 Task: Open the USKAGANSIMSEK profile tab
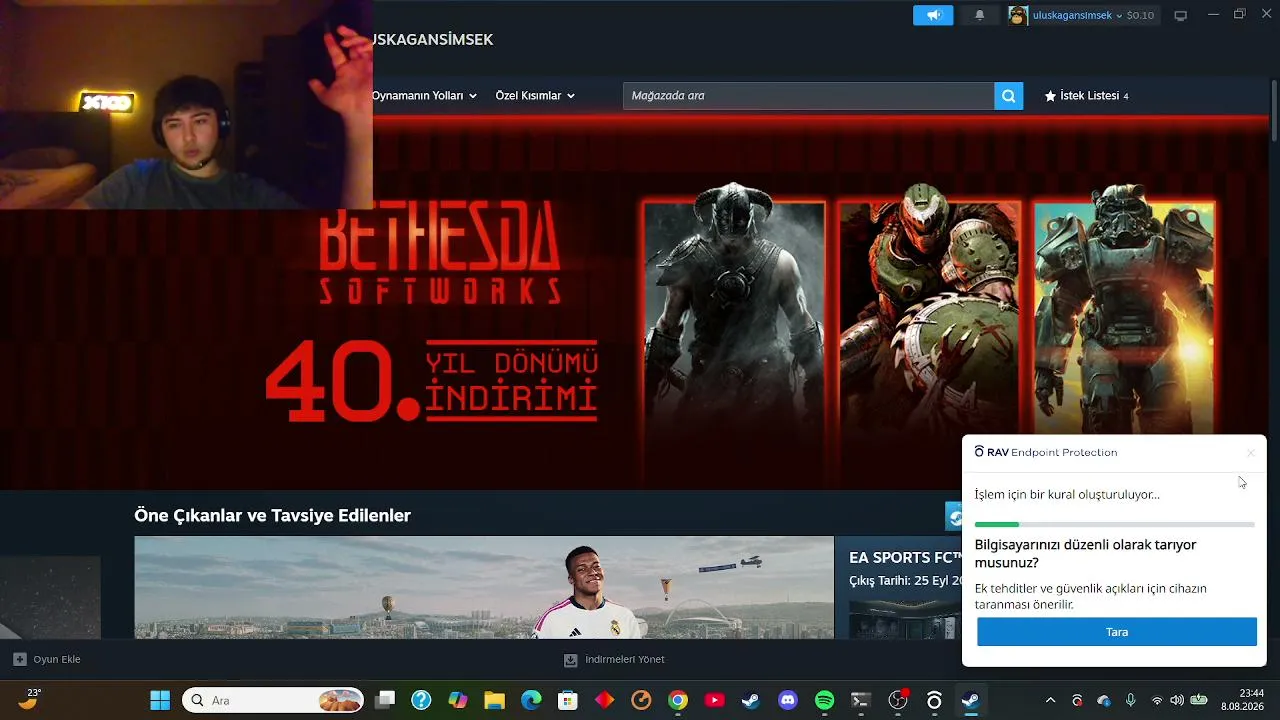tap(433, 40)
